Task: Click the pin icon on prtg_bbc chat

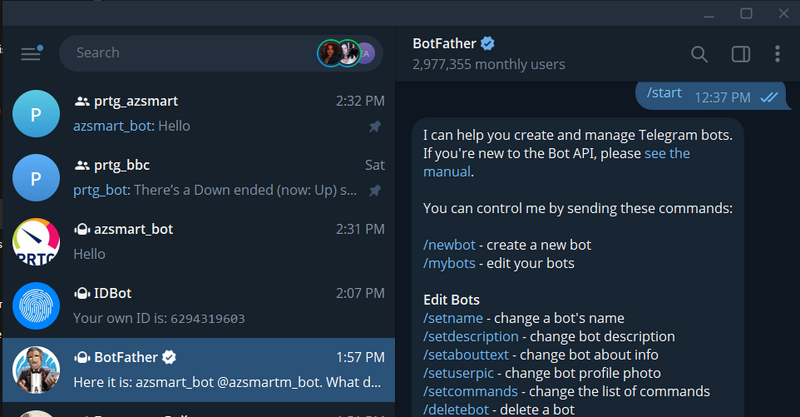Action: tap(375, 190)
